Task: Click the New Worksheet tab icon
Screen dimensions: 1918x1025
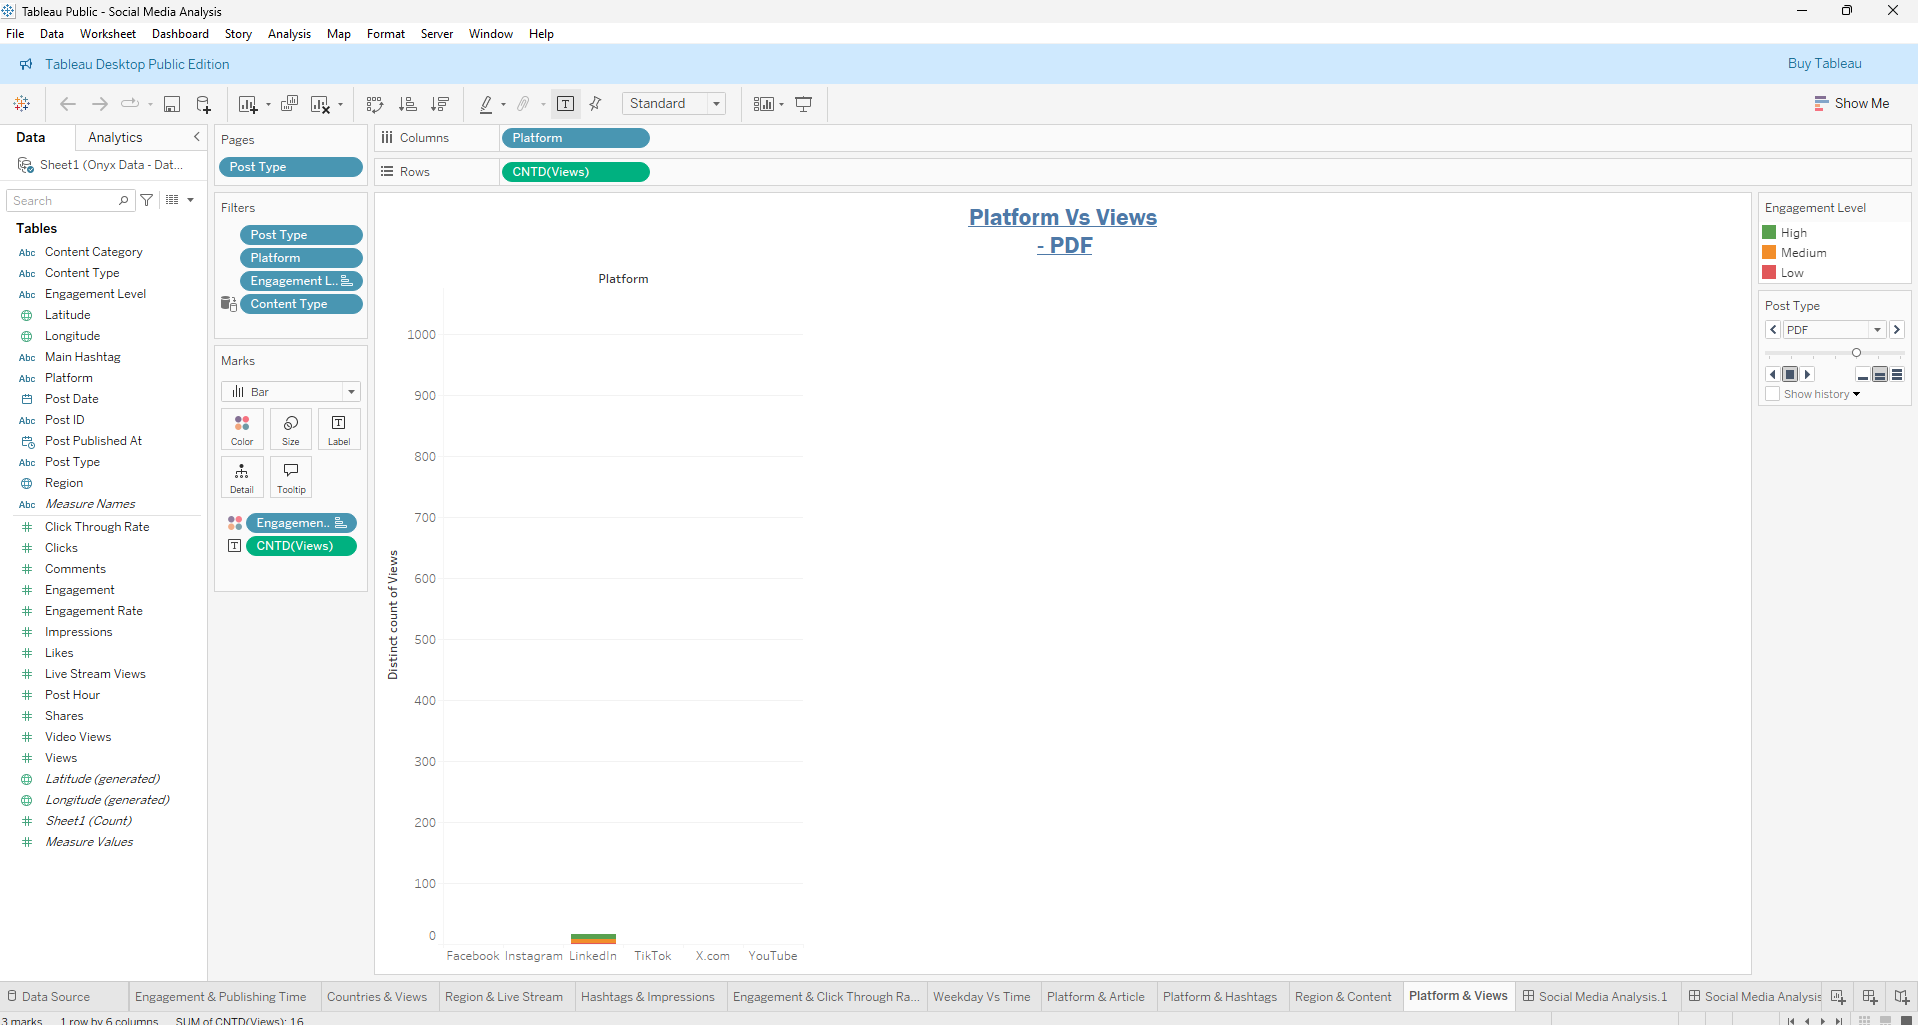Action: pos(1838,997)
